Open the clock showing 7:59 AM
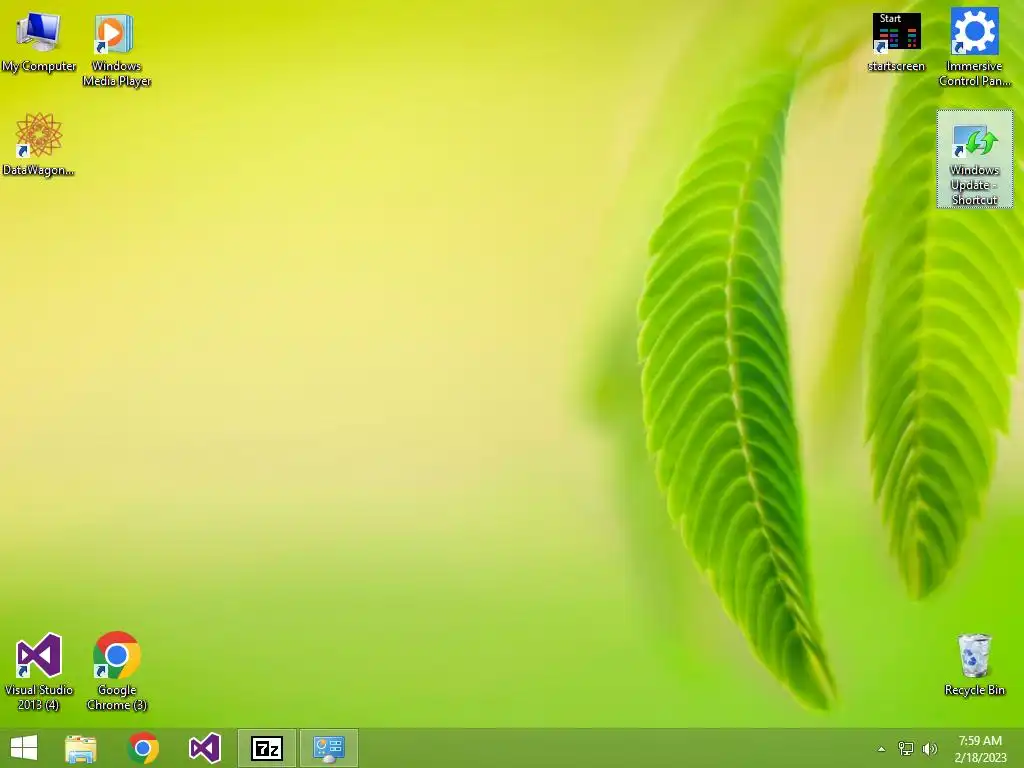Viewport: 1024px width, 768px height. click(x=980, y=741)
